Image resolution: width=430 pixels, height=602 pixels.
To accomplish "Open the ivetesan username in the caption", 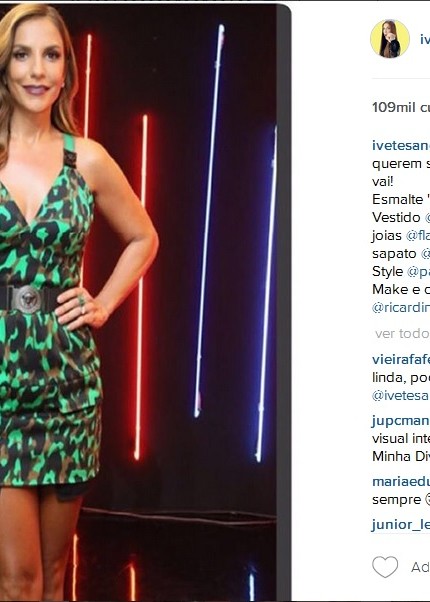I will click(401, 145).
